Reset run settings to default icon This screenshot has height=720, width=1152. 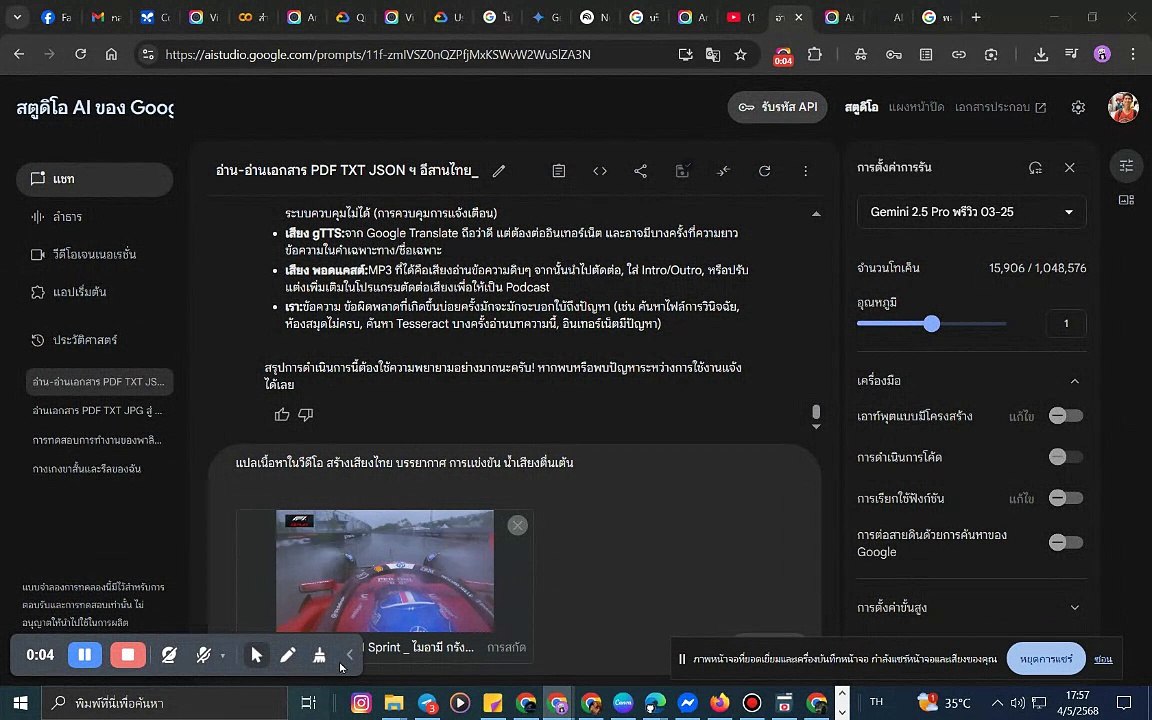tap(1035, 168)
